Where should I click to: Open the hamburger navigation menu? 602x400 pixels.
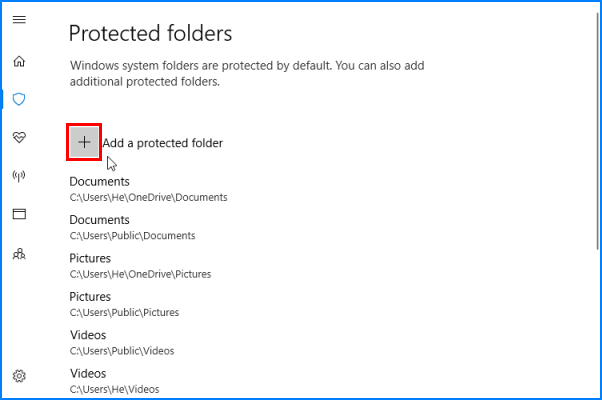19,21
